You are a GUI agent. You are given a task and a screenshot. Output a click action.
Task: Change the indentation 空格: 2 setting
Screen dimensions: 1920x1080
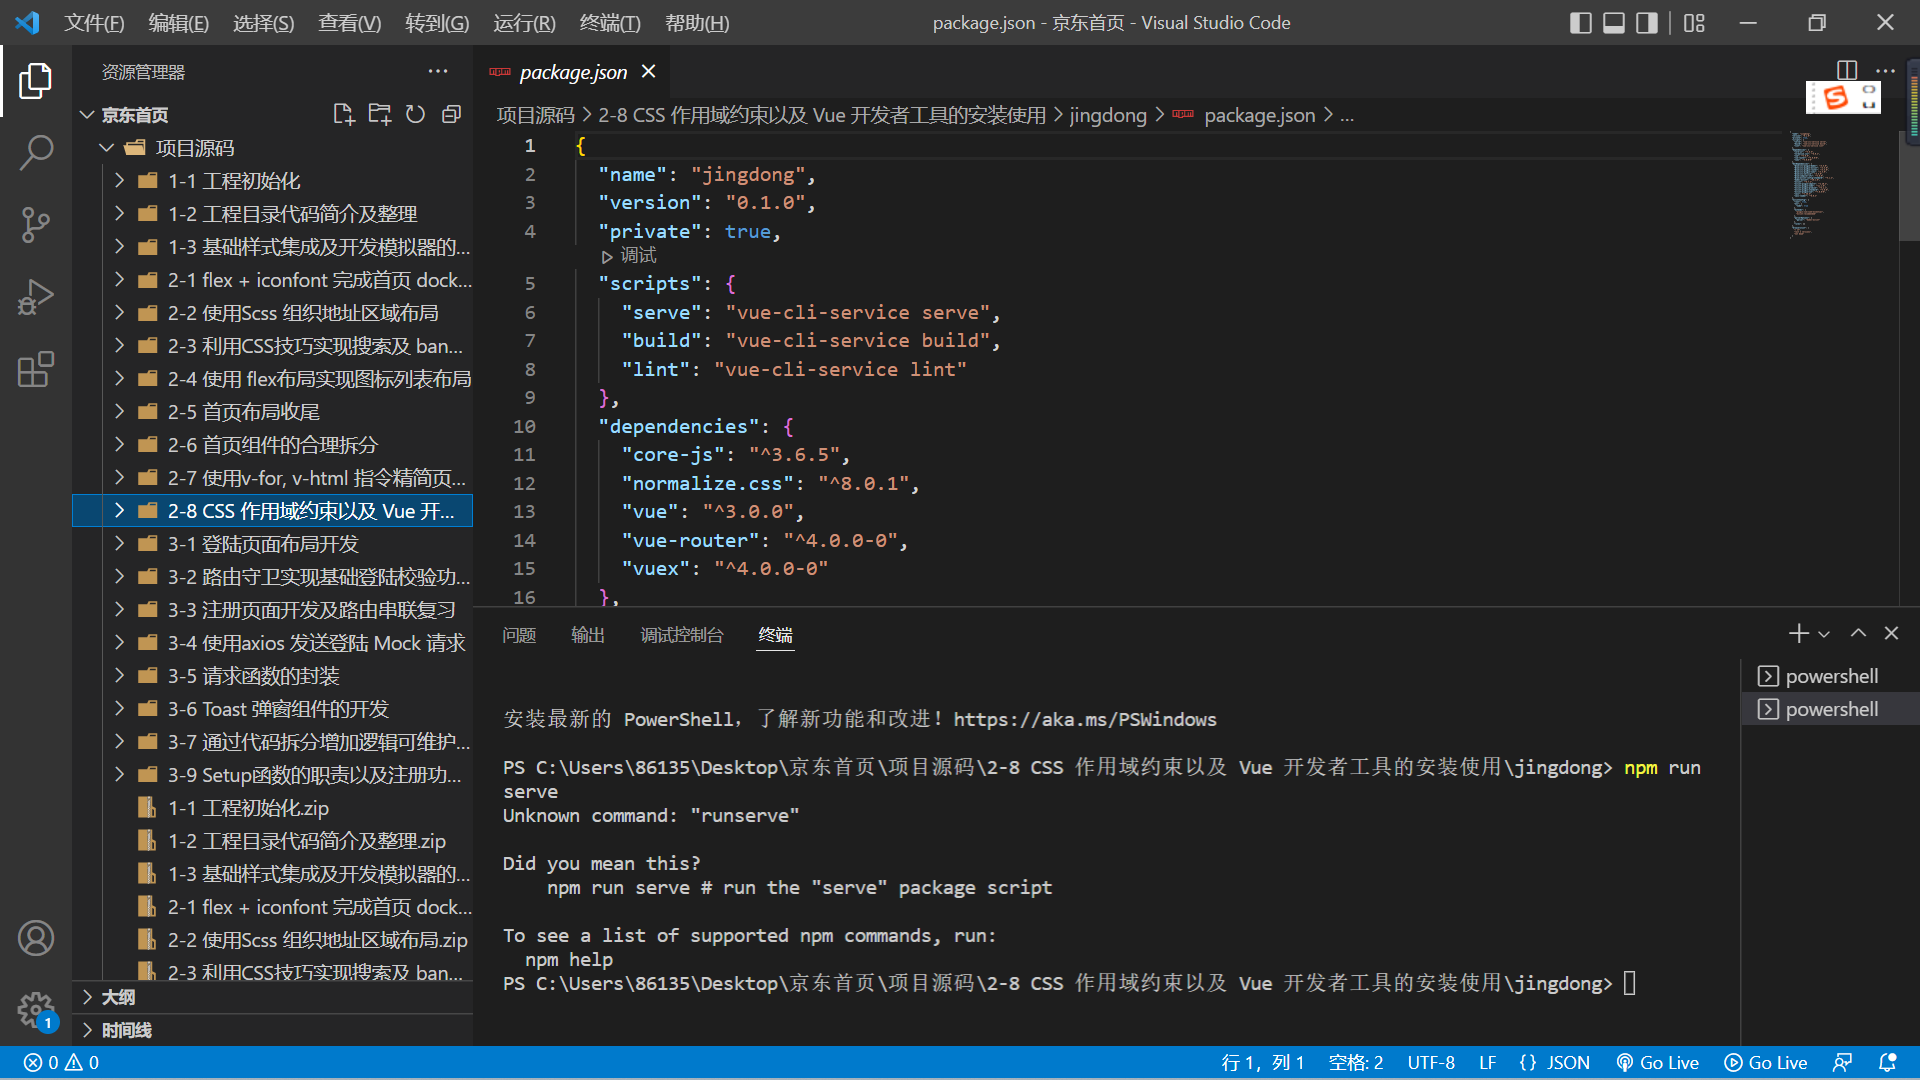coord(1356,1063)
